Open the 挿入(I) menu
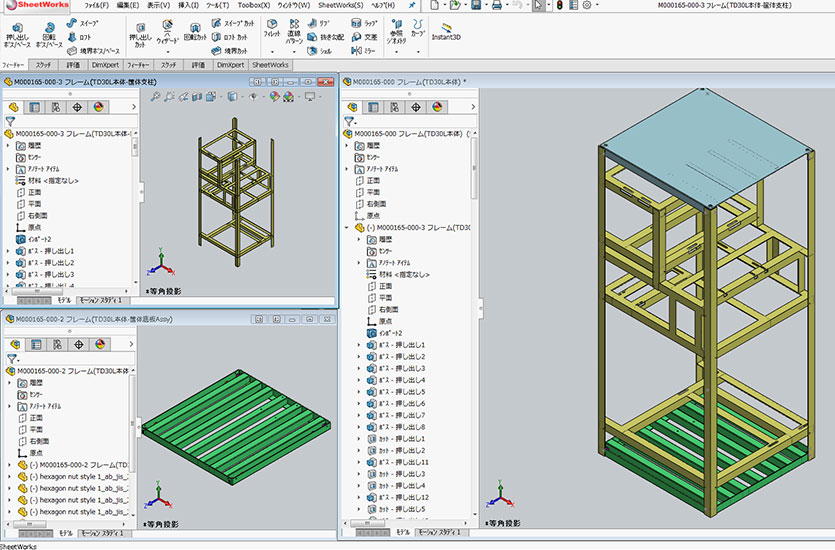Viewport: 835px width, 550px height. coord(189,5)
